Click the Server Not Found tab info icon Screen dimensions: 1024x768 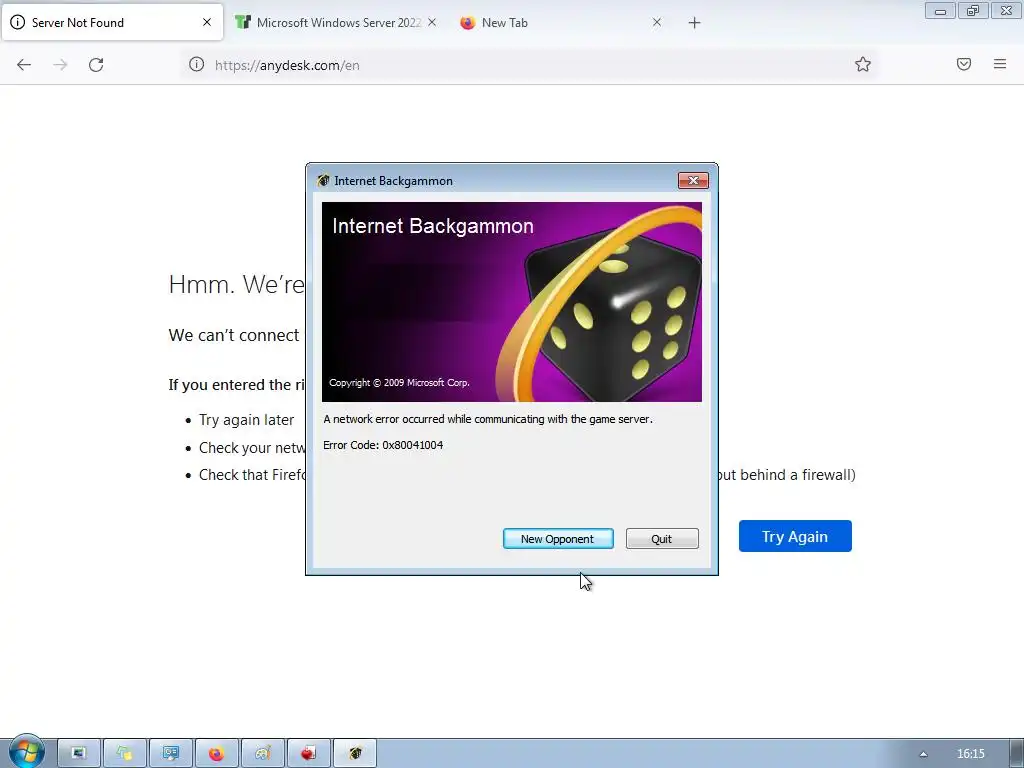18,22
